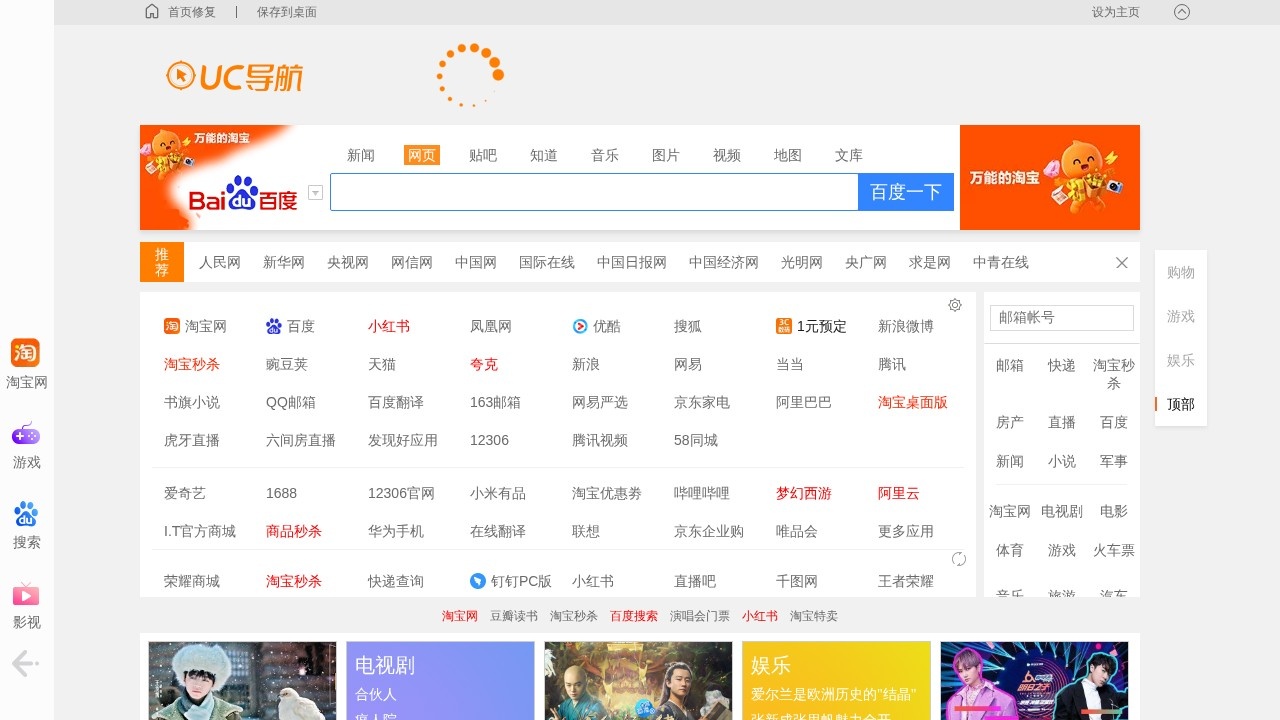Open the 影视 TV sidebar icon
This screenshot has width=1280, height=720.
click(25, 594)
